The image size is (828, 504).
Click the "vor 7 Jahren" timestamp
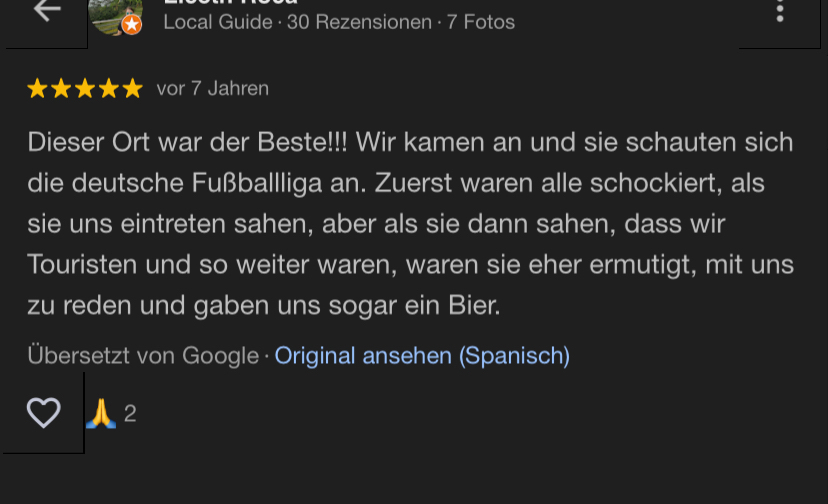point(212,89)
